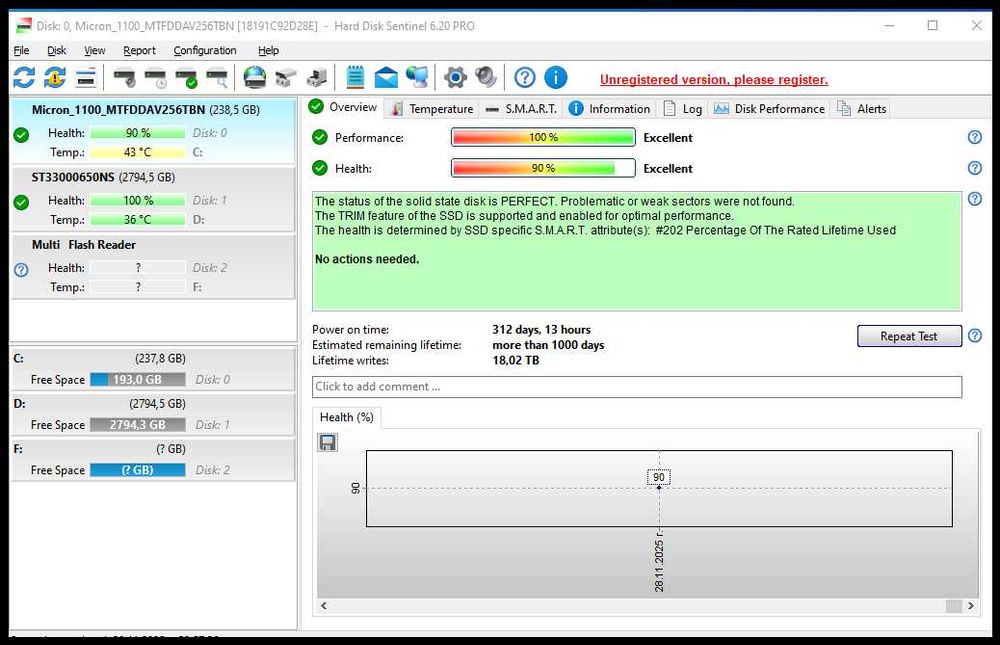Open configuration via the gear icon
Image resolution: width=1000 pixels, height=645 pixels.
tap(455, 78)
